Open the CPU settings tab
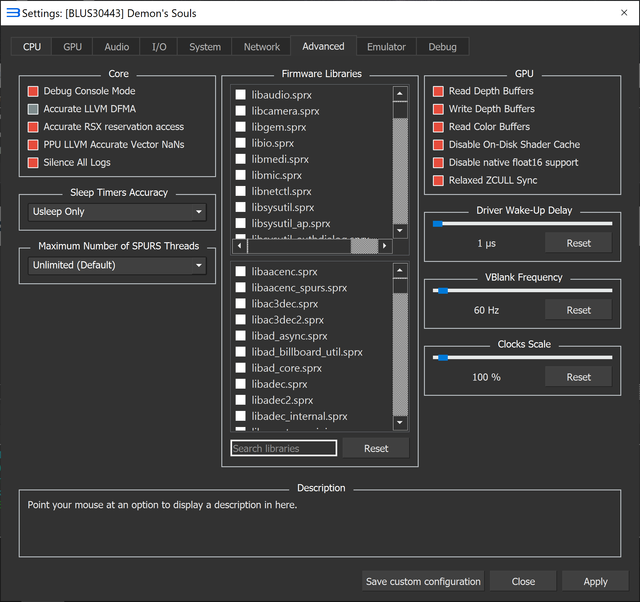Viewport: 640px width, 602px height. tap(31, 47)
